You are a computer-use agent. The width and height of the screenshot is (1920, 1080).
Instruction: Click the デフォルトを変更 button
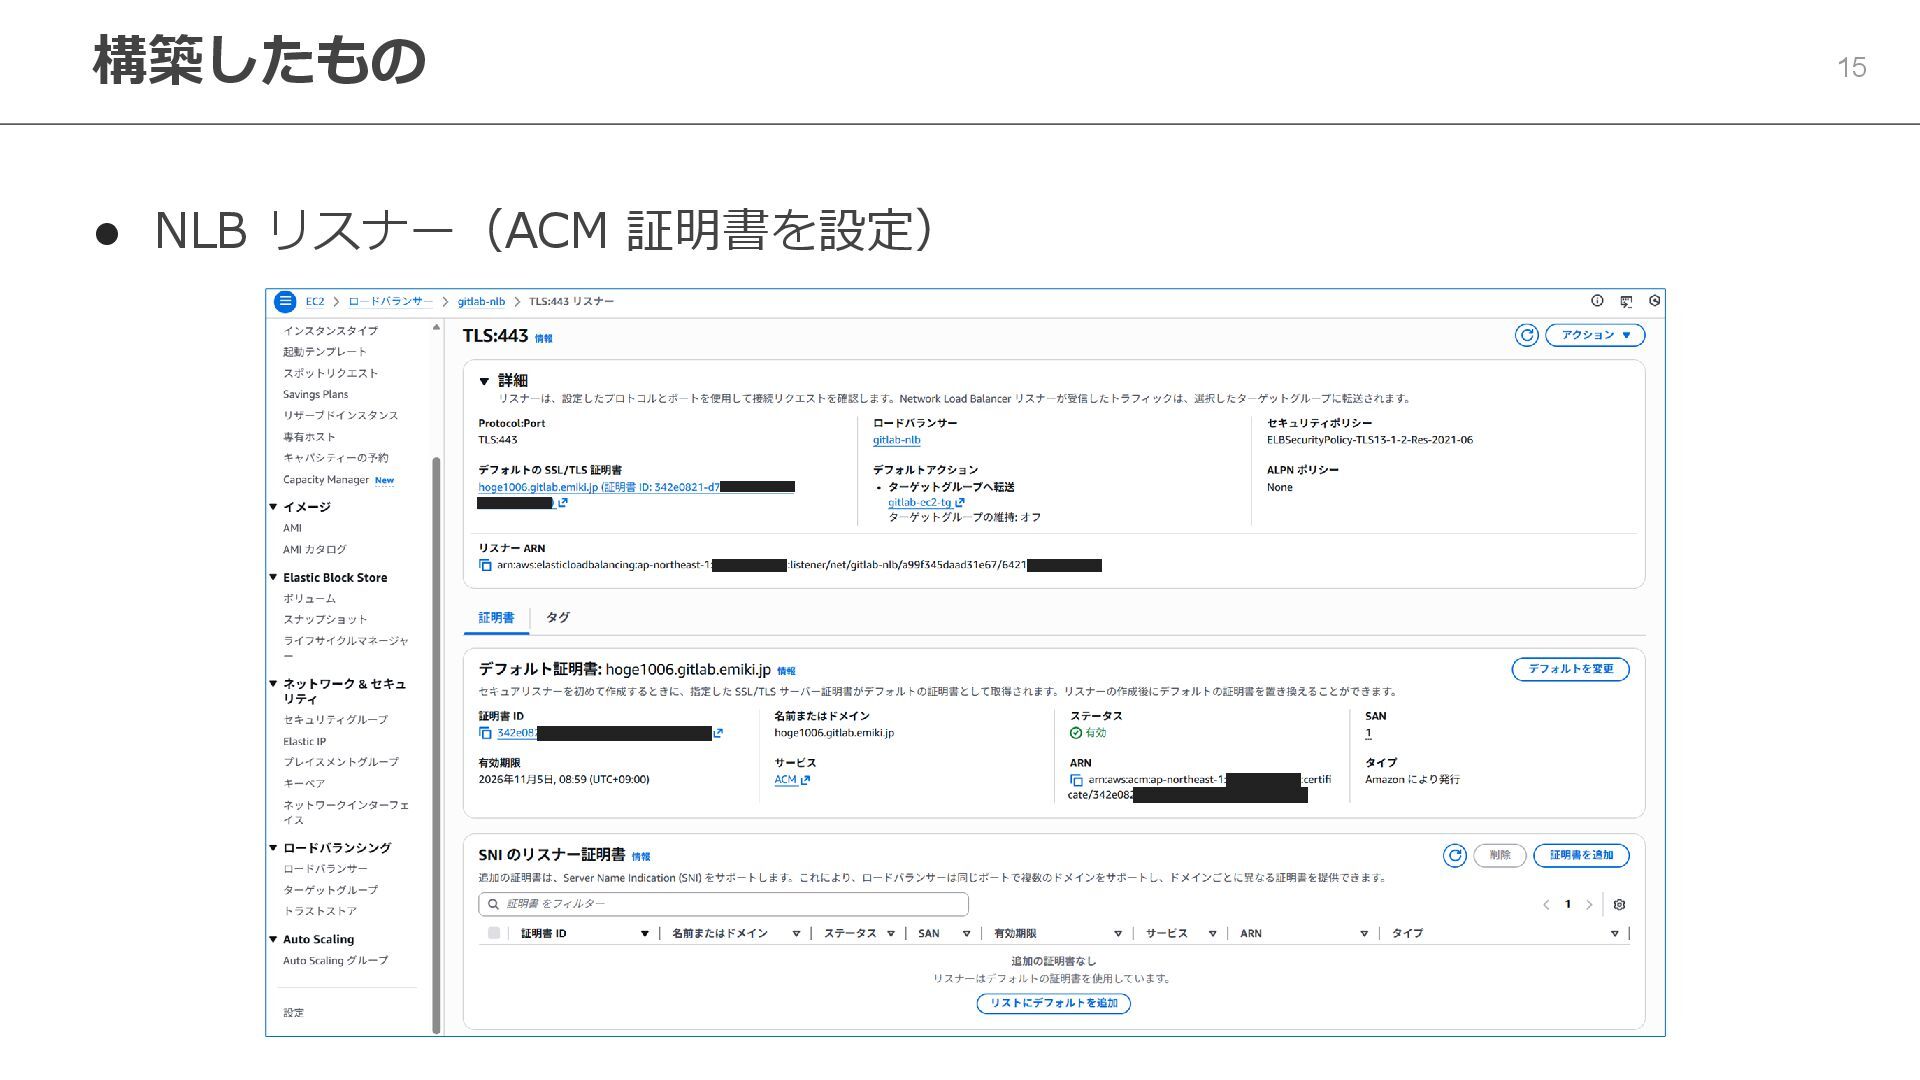click(1570, 669)
